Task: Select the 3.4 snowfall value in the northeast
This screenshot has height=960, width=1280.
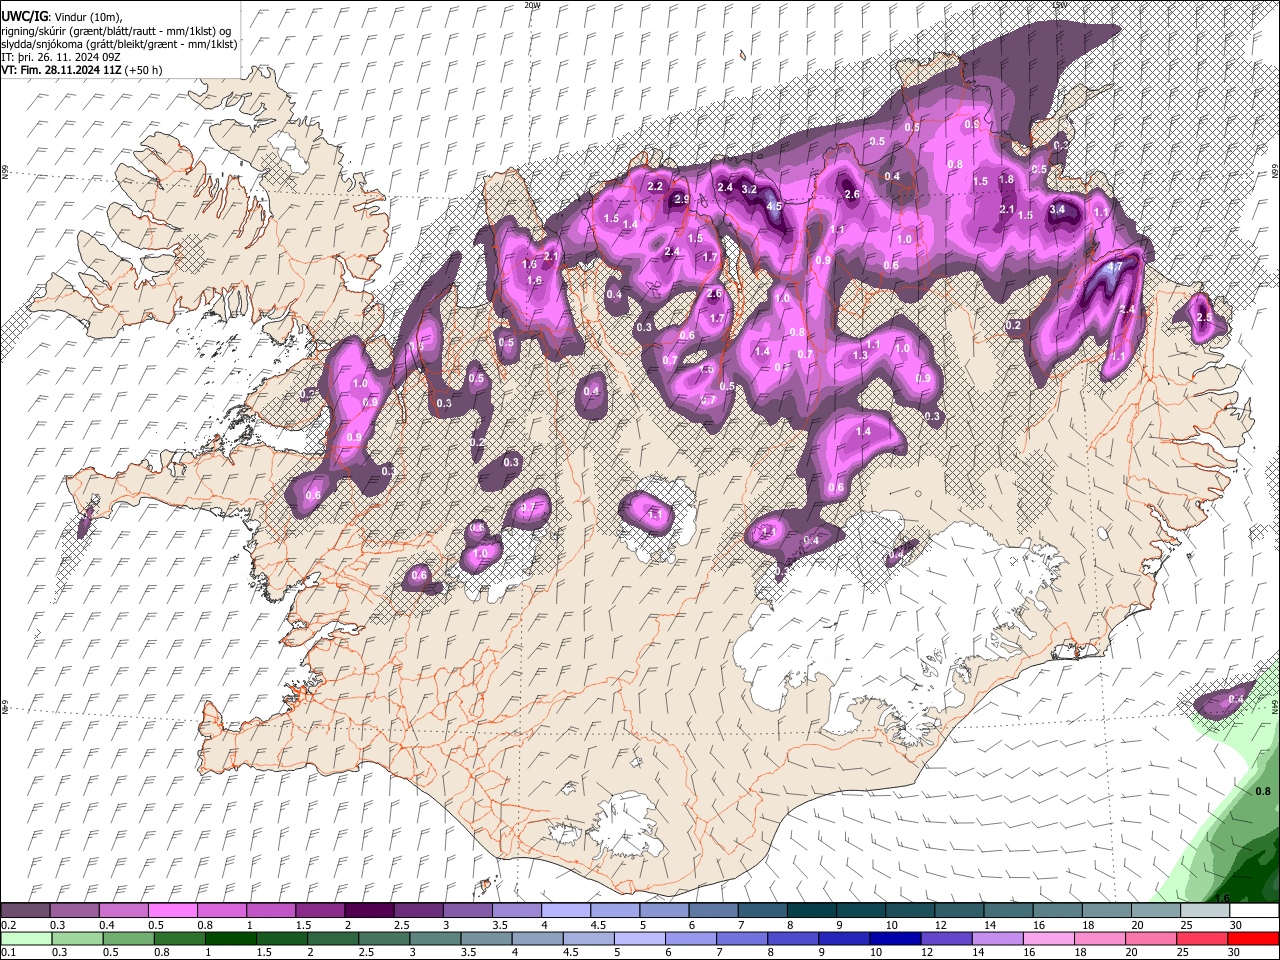Action: point(1057,209)
